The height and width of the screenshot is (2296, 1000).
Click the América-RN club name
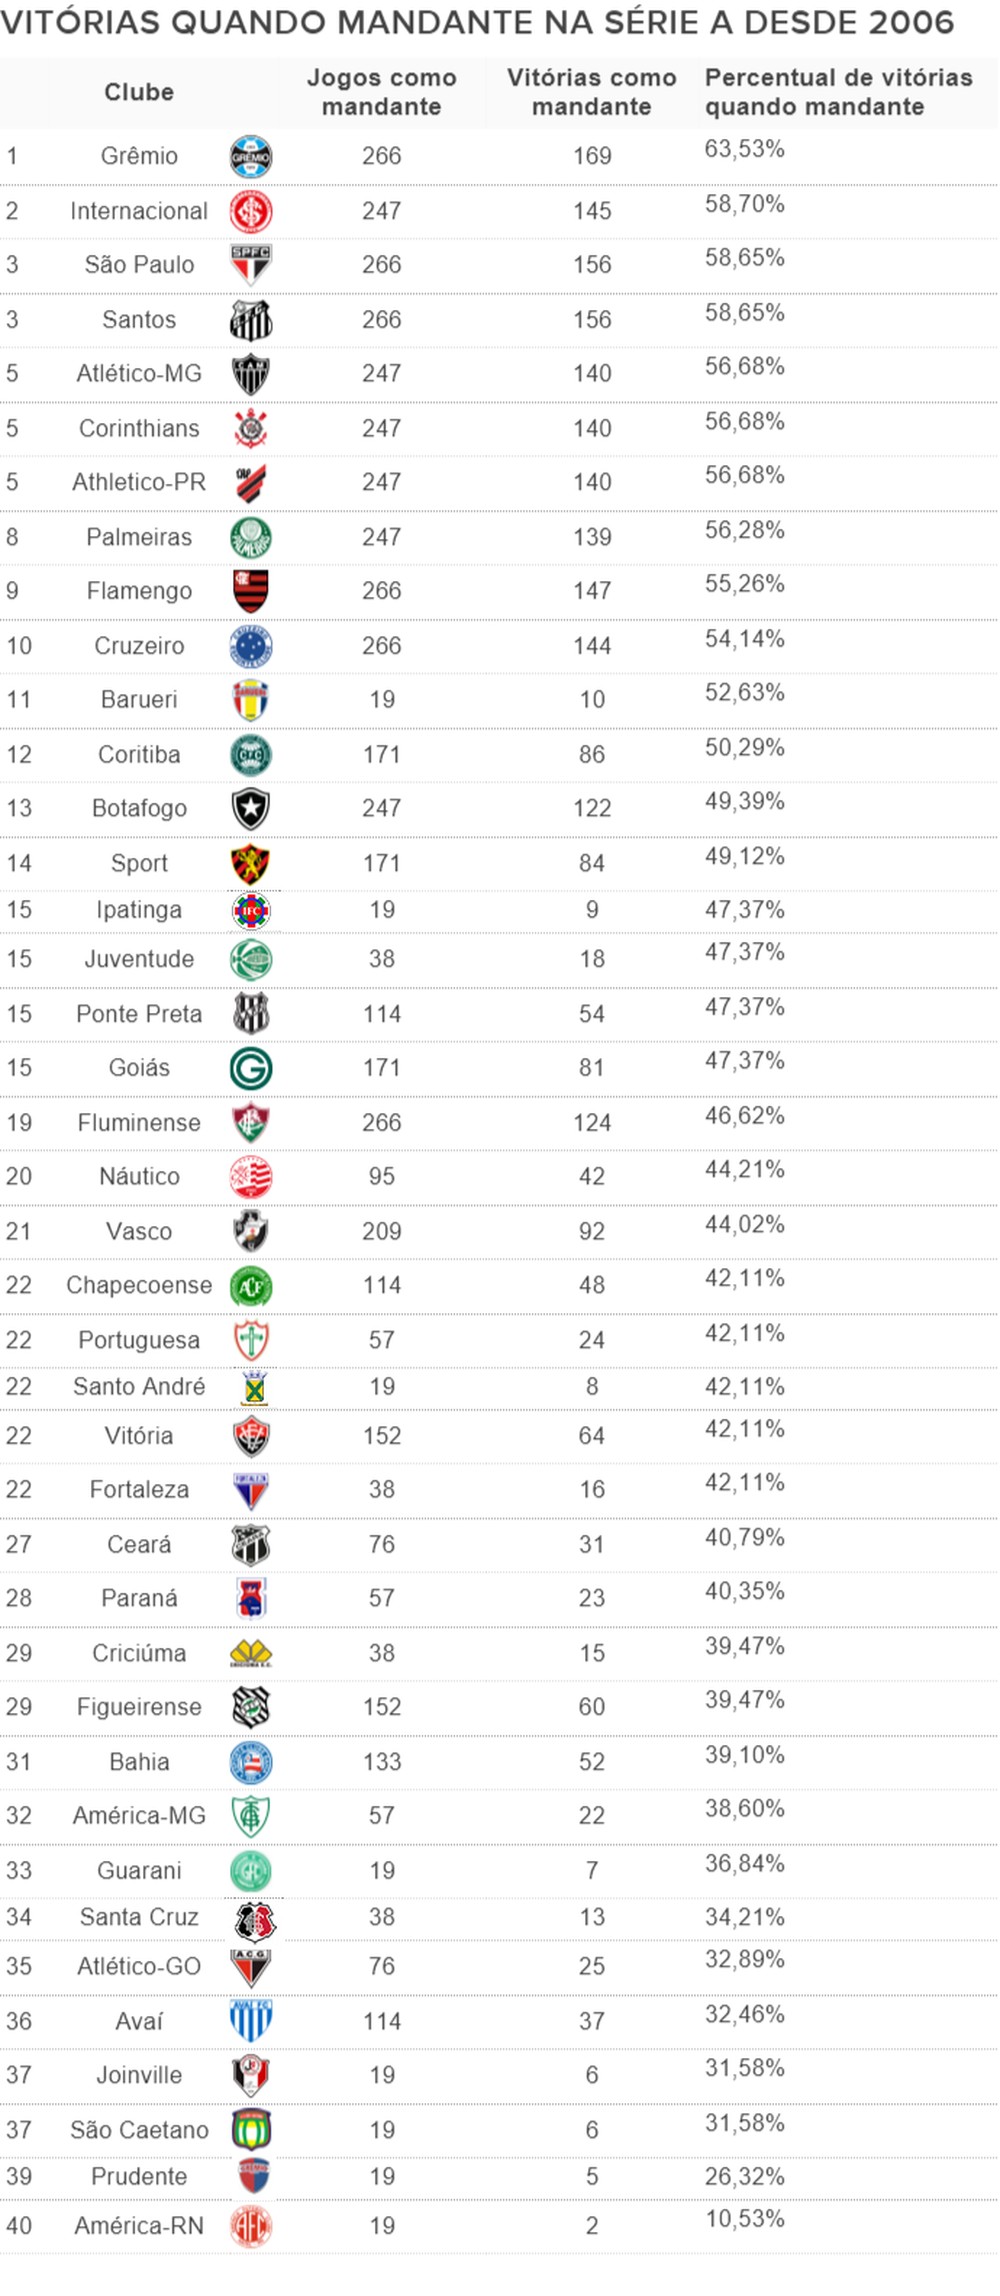139,2225
